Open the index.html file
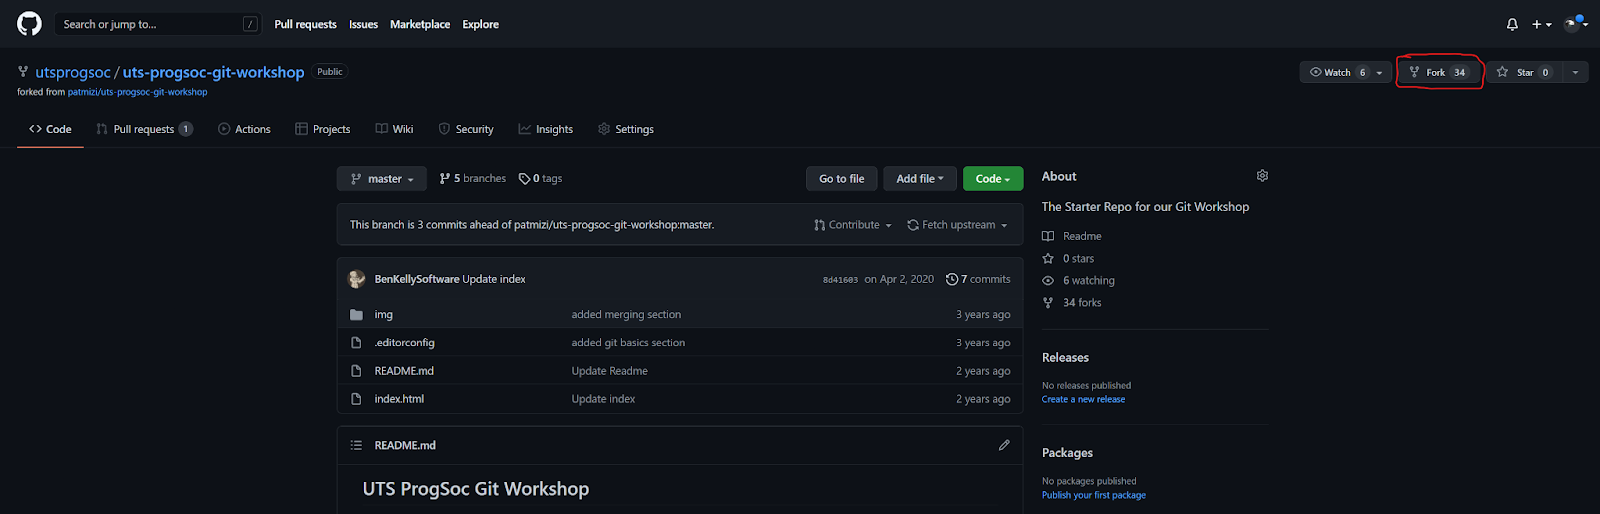This screenshot has width=1600, height=514. tap(399, 398)
